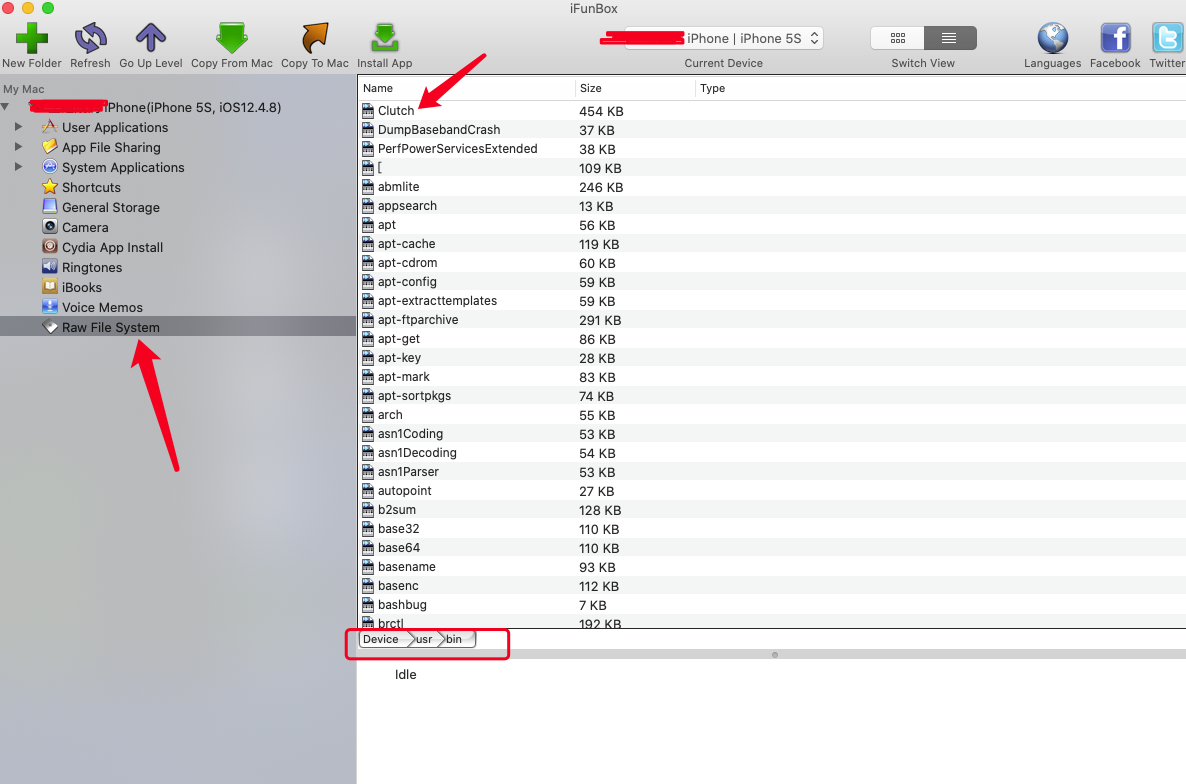Click the Install App icon

click(384, 38)
